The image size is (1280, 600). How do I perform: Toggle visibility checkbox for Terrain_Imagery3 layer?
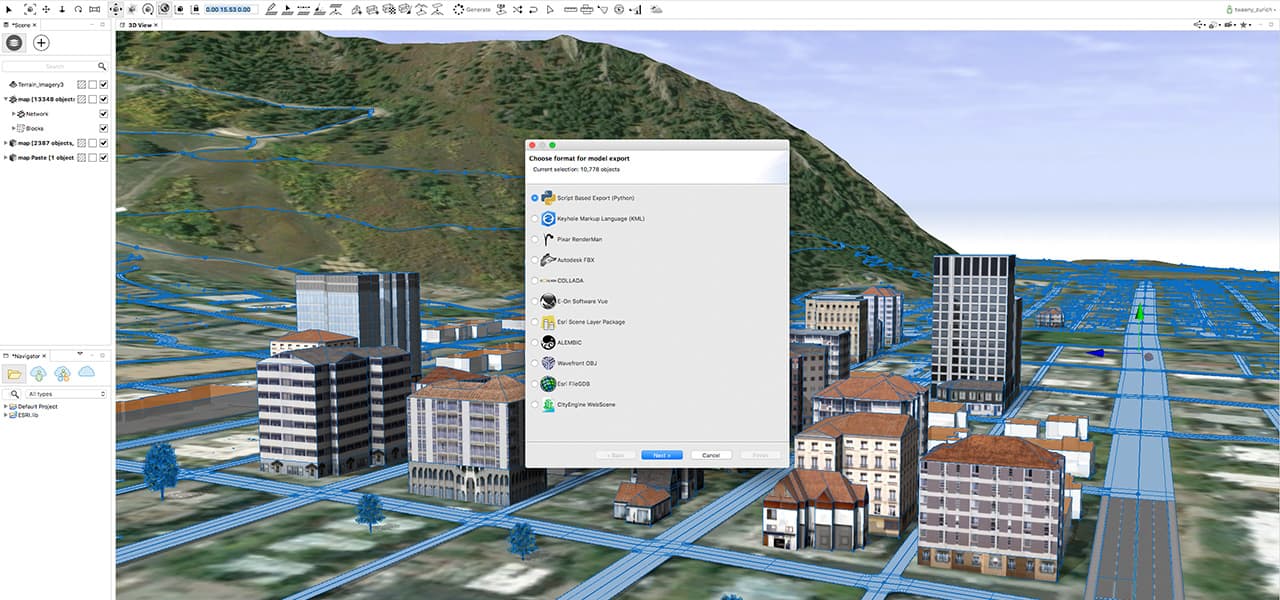[104, 85]
